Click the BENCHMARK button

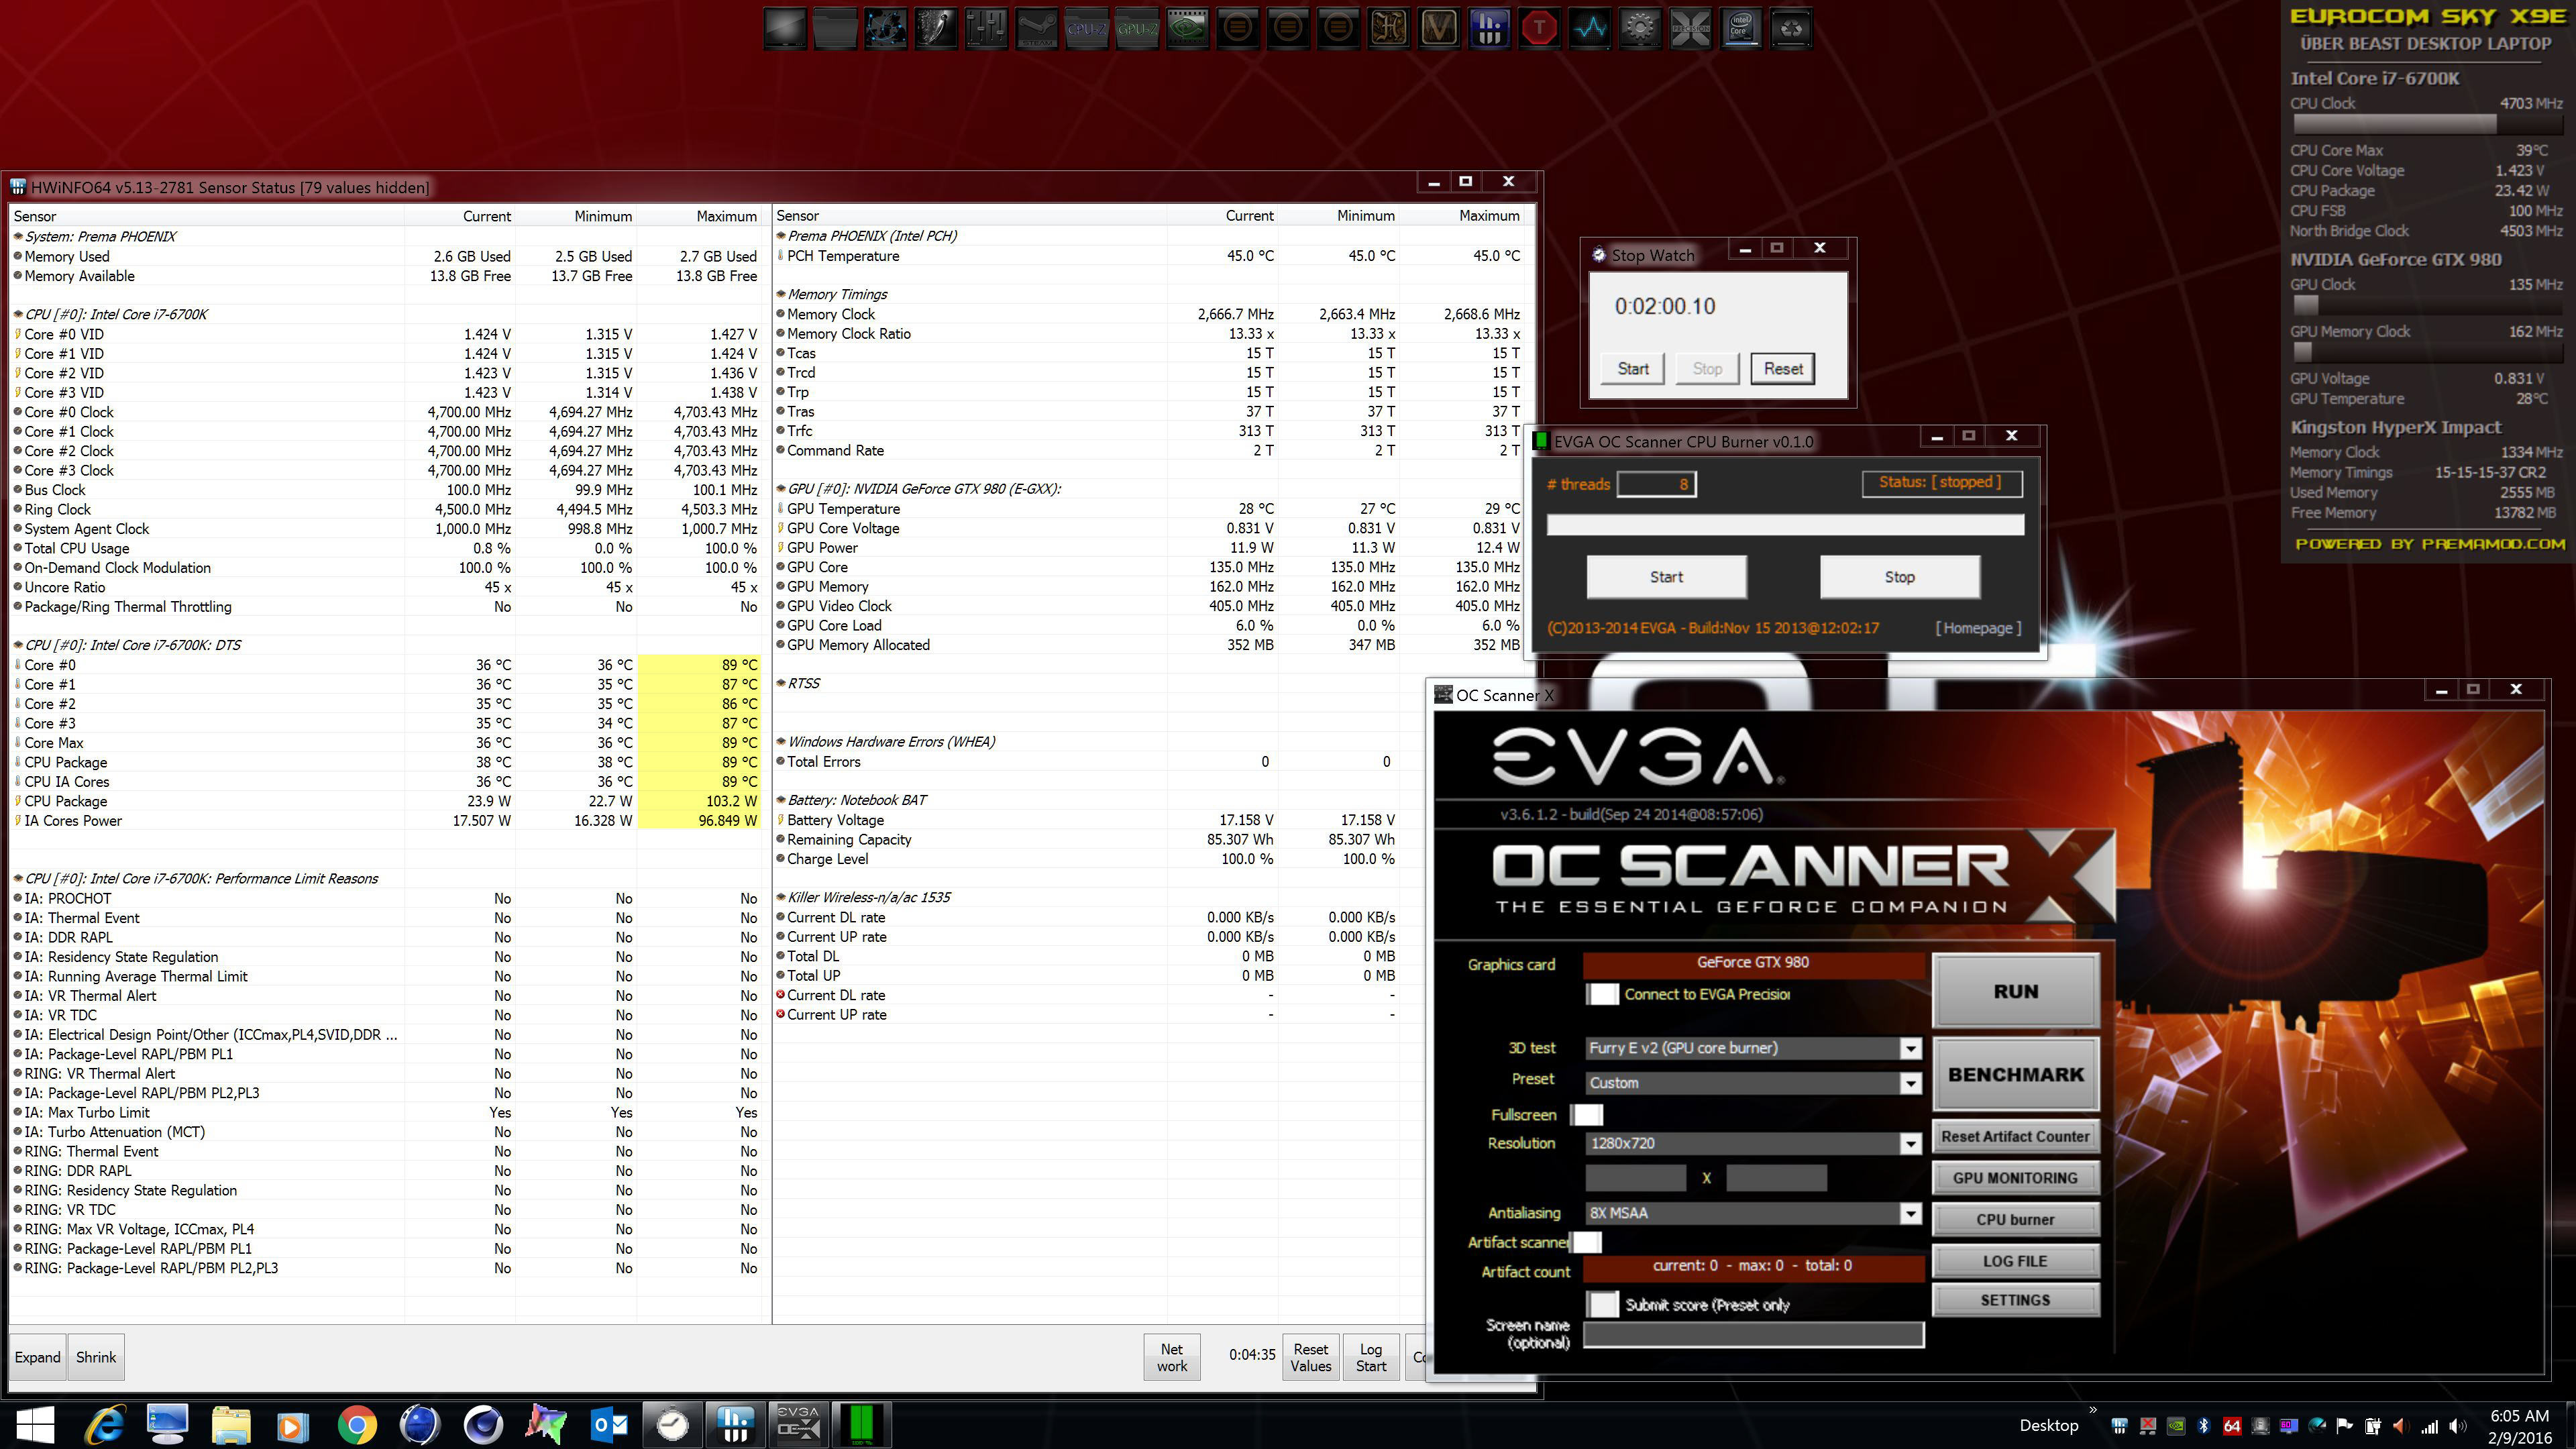click(2015, 1074)
